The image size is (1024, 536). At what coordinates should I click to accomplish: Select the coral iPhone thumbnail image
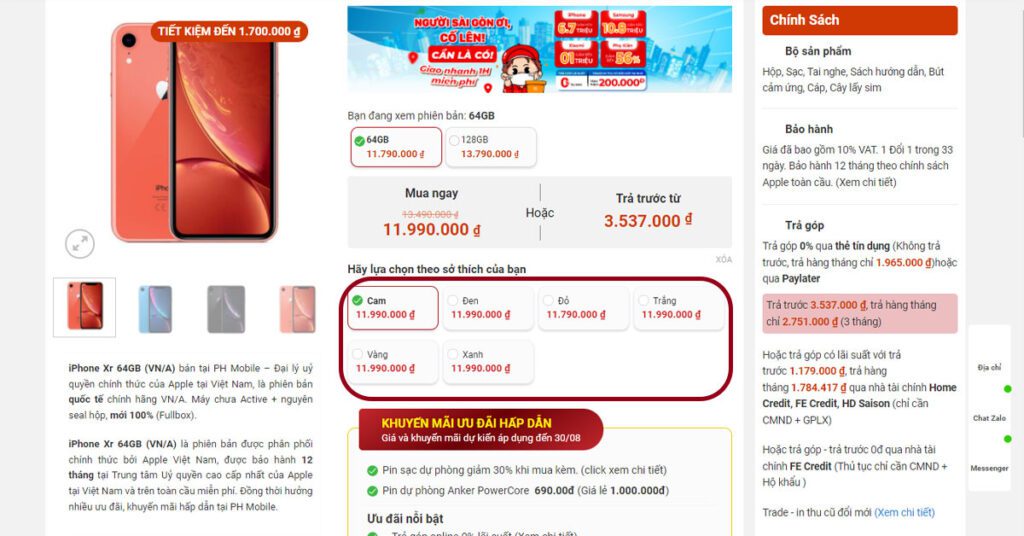[84, 307]
